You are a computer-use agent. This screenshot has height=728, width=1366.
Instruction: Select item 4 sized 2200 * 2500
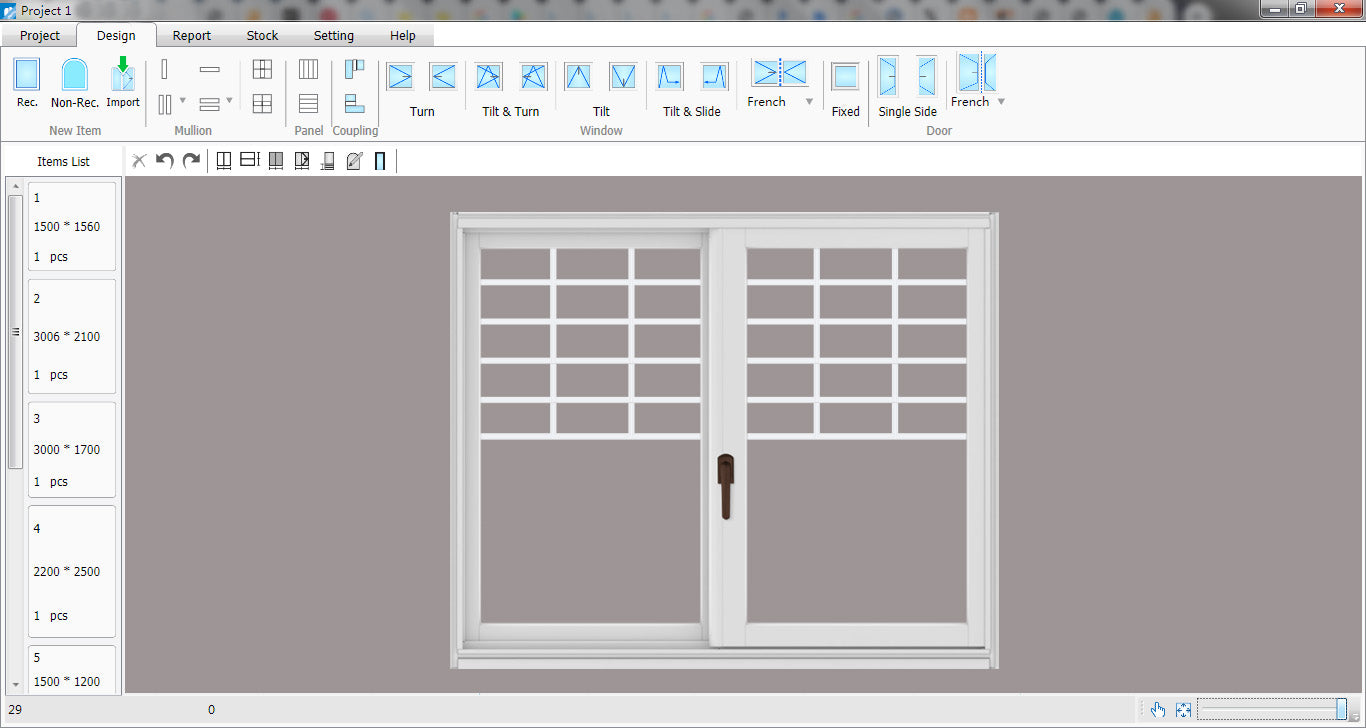[x=72, y=571]
